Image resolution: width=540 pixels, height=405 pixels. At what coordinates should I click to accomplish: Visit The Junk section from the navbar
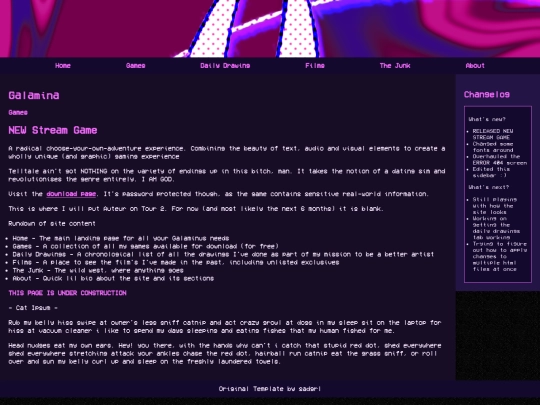[395, 65]
